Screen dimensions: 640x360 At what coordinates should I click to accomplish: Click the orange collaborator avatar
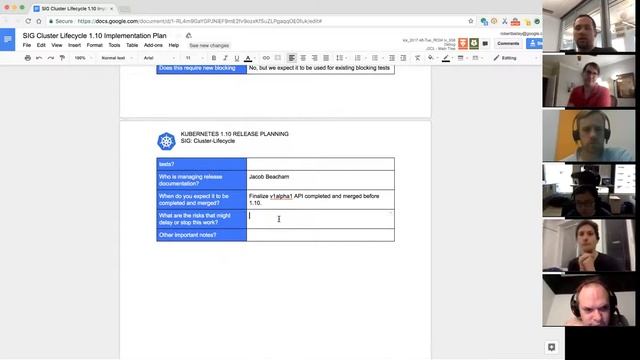(462, 43)
